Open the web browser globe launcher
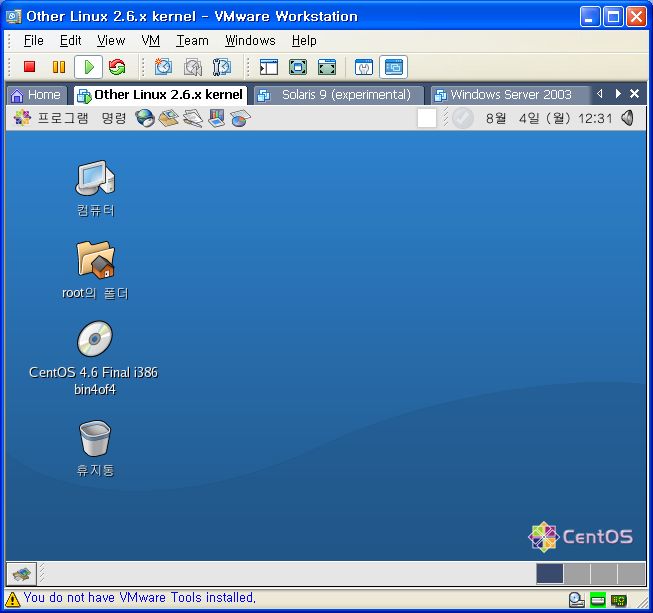 (x=146, y=118)
